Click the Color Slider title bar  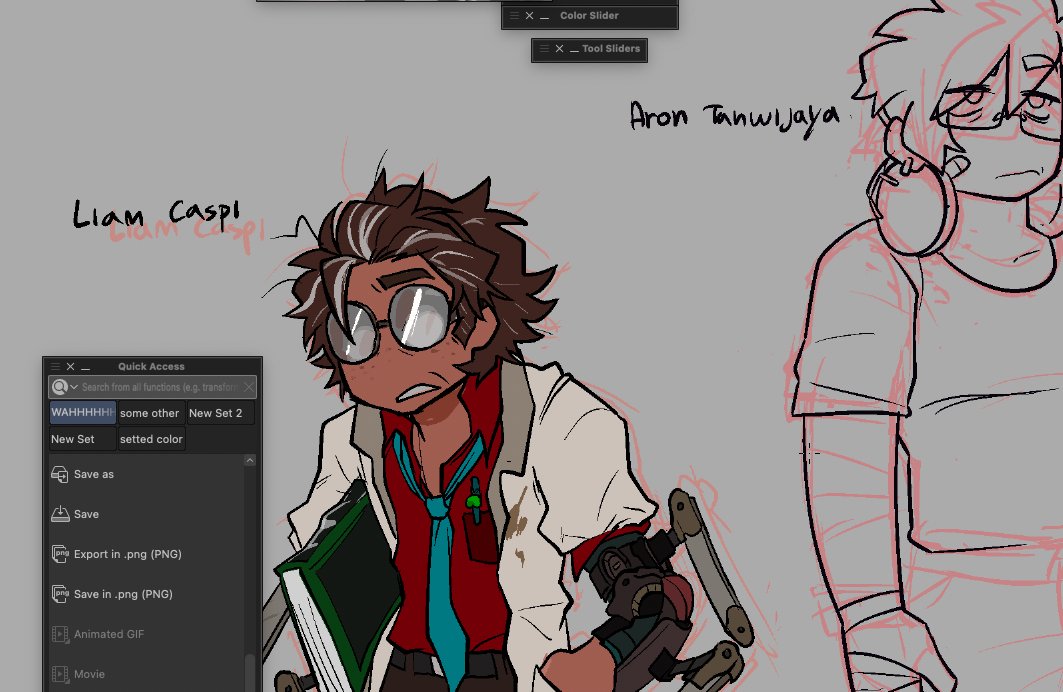(590, 16)
